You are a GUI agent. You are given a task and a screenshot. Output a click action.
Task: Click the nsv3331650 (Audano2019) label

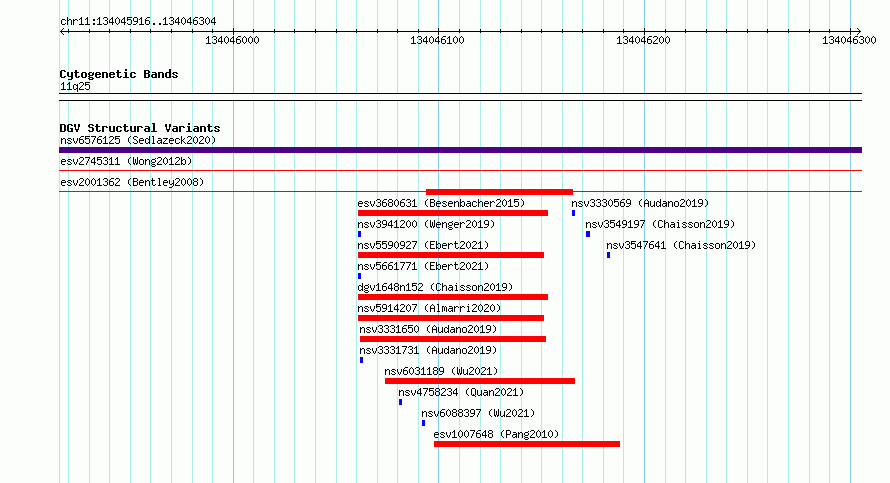(x=428, y=329)
